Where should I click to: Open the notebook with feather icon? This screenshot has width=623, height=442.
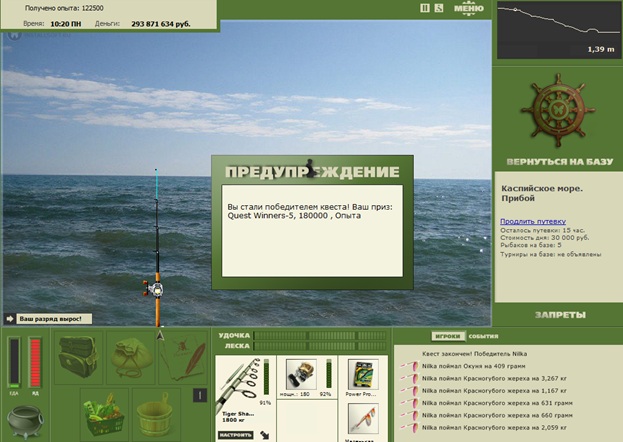pyautogui.click(x=183, y=357)
